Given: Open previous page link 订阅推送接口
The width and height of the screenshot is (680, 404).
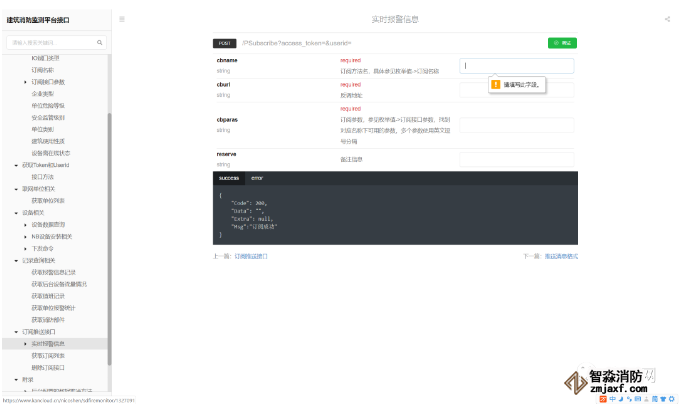Looking at the screenshot, I should (x=251, y=256).
